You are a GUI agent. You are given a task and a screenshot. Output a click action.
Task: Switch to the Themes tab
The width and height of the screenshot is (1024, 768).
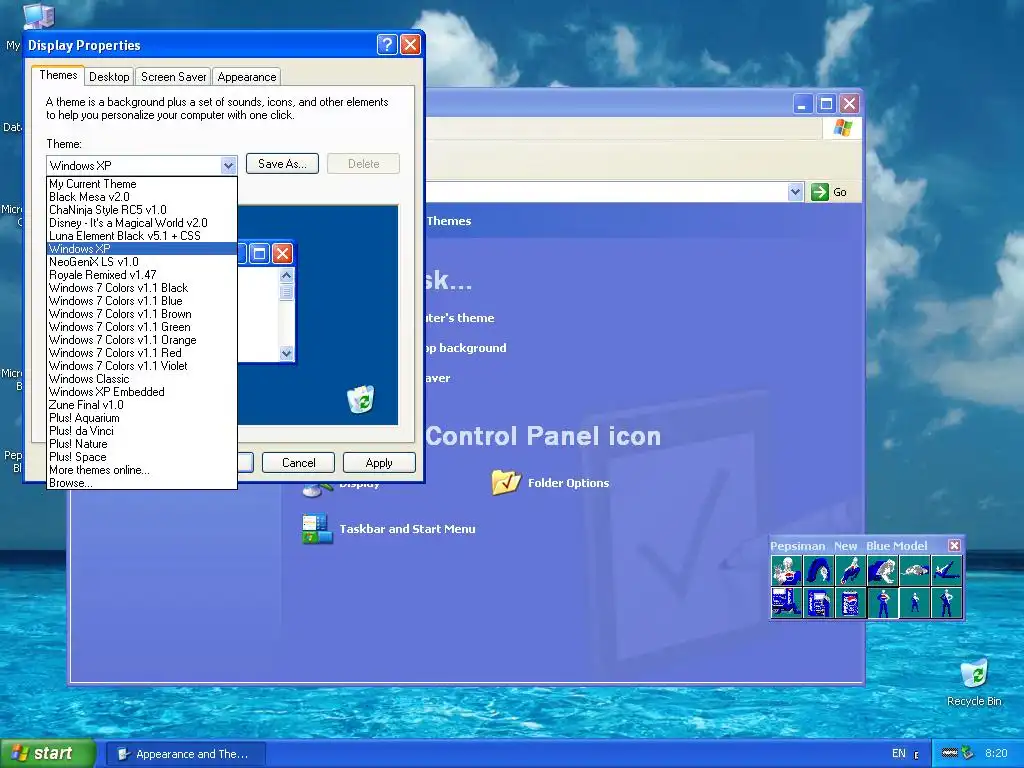(x=58, y=75)
